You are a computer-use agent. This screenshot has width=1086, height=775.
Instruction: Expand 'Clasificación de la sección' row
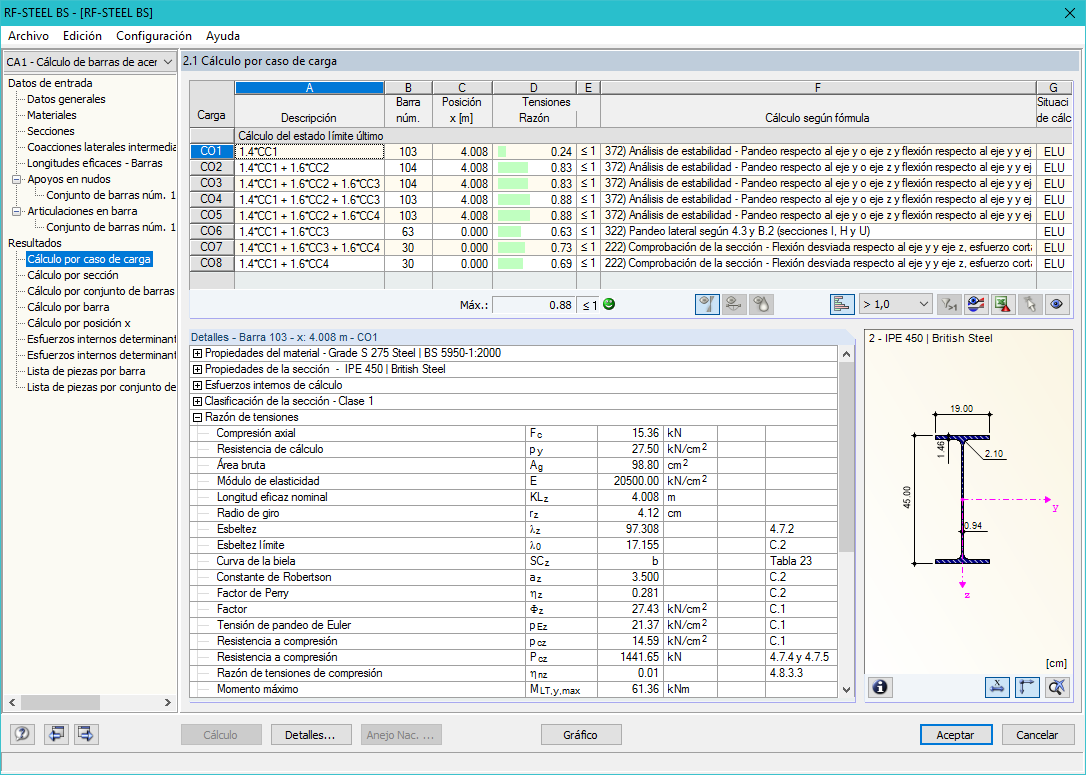[197, 401]
